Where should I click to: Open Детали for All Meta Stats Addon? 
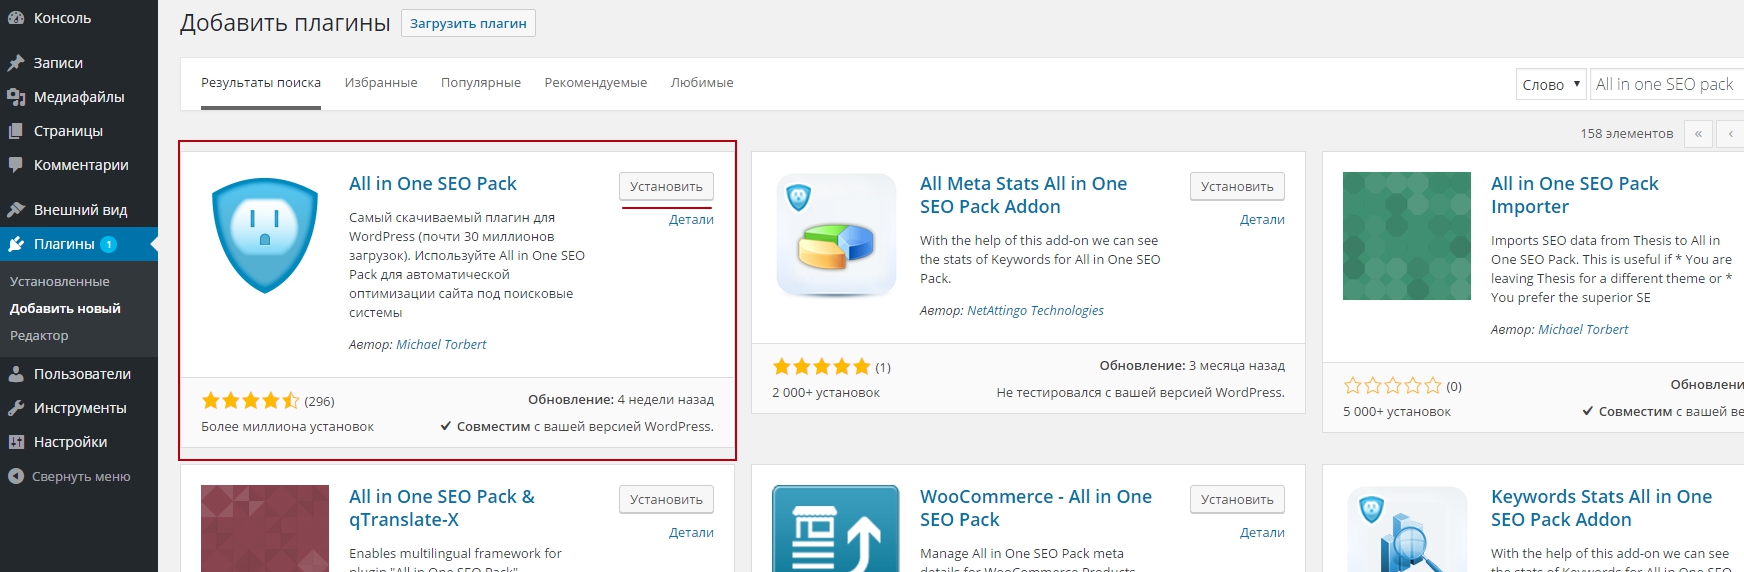(1262, 220)
